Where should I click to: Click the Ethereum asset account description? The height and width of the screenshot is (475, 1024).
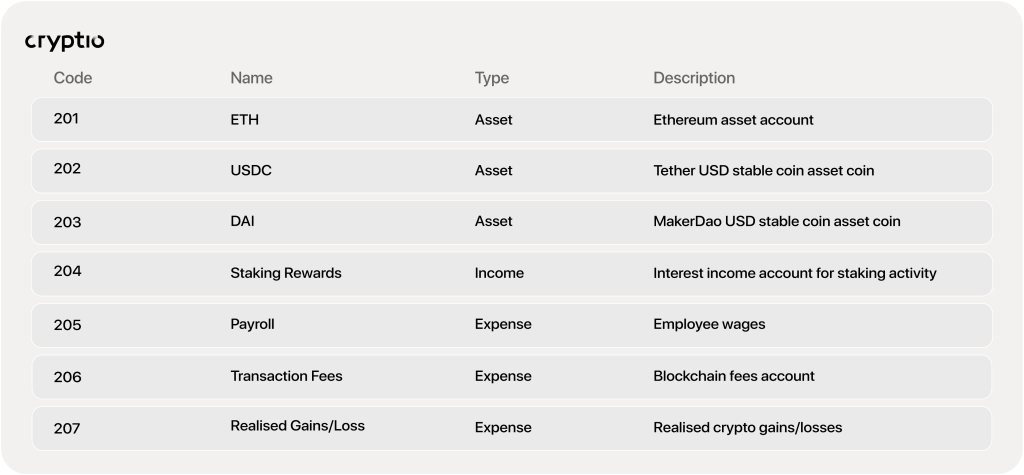coord(733,120)
